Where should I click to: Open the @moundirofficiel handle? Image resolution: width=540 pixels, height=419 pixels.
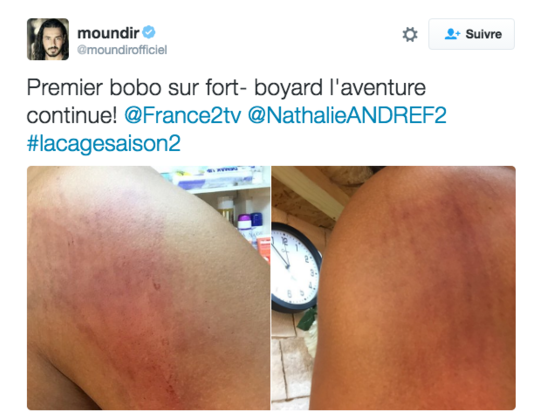pos(122,50)
